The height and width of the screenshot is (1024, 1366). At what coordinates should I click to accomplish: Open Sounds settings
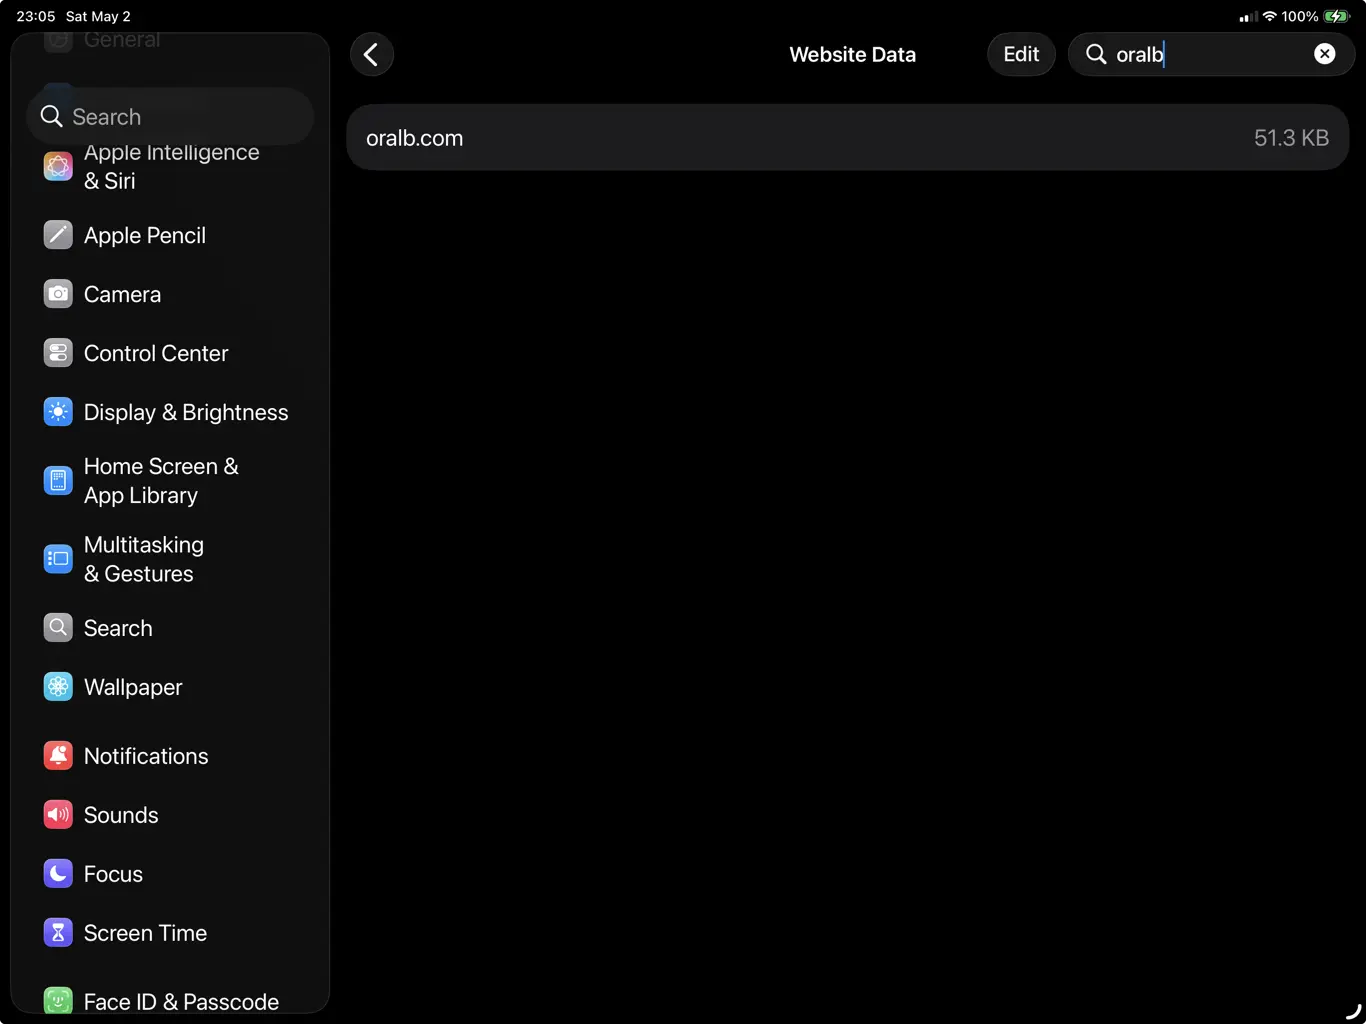click(x=171, y=815)
